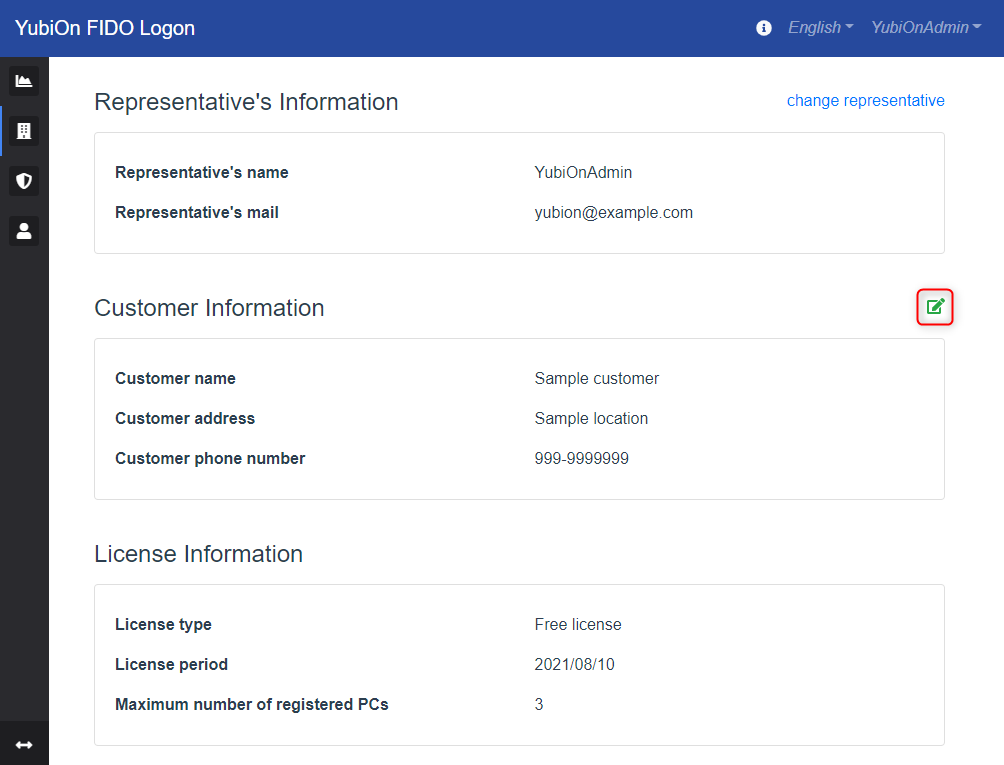Click the Customer phone number label
1004x765 pixels.
(210, 458)
